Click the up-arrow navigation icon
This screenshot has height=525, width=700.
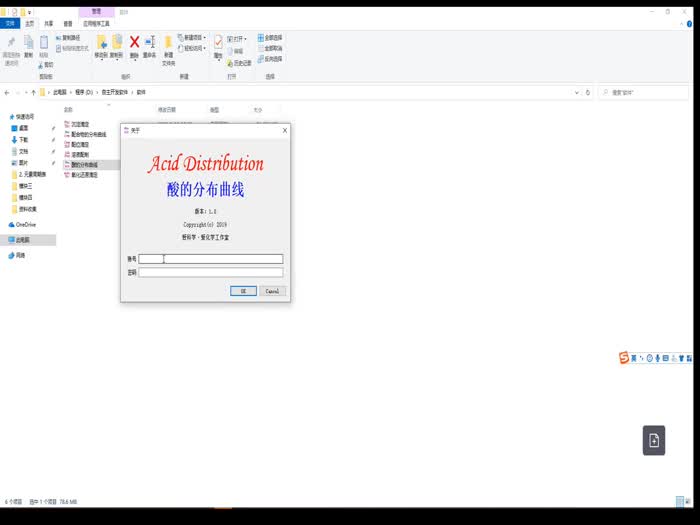tap(34, 92)
